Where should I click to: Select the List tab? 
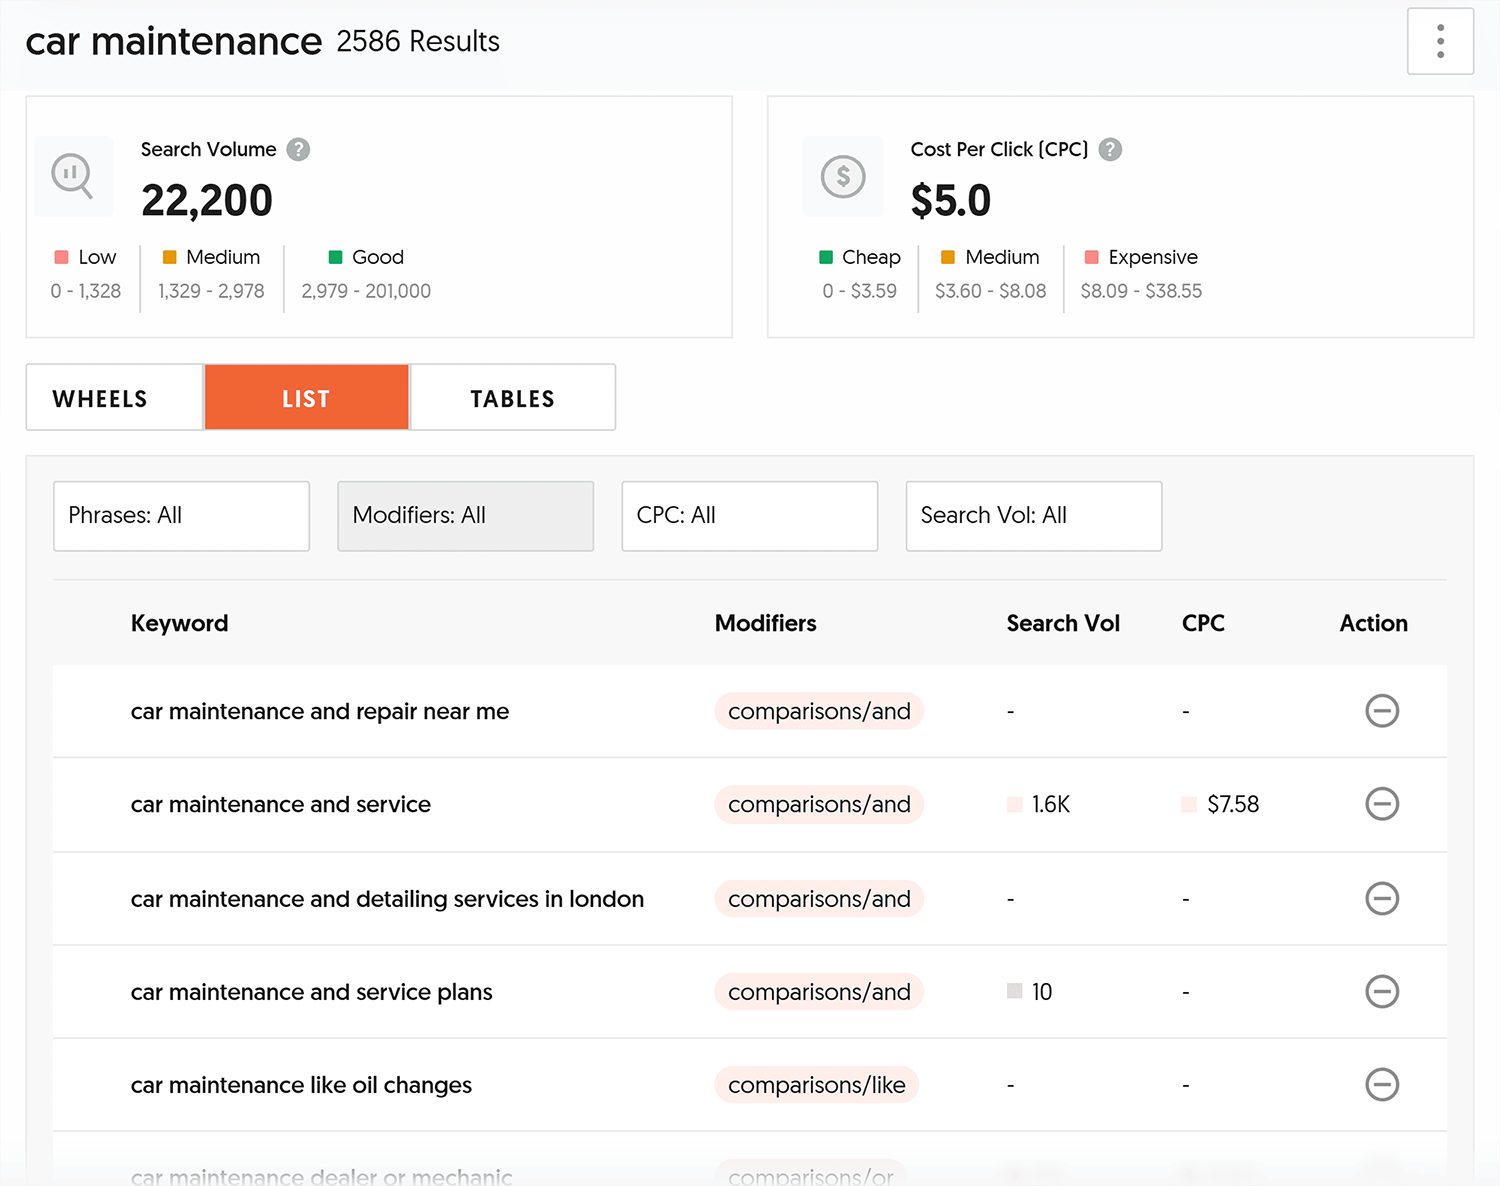[306, 398]
